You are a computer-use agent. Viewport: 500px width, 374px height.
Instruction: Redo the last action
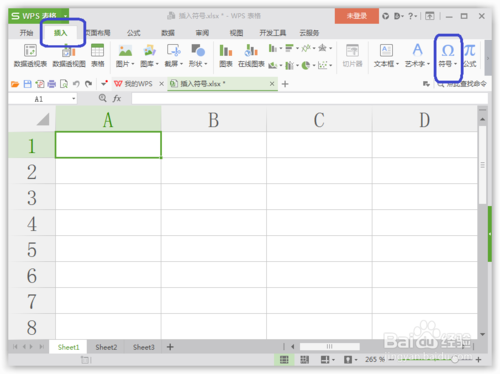[88, 84]
